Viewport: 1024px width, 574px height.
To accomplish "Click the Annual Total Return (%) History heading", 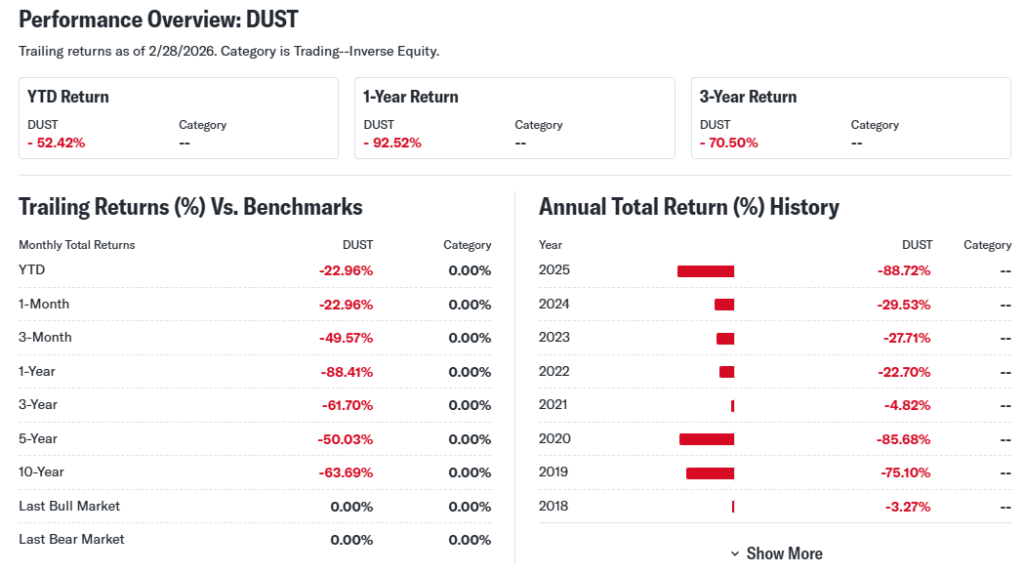I will (688, 207).
